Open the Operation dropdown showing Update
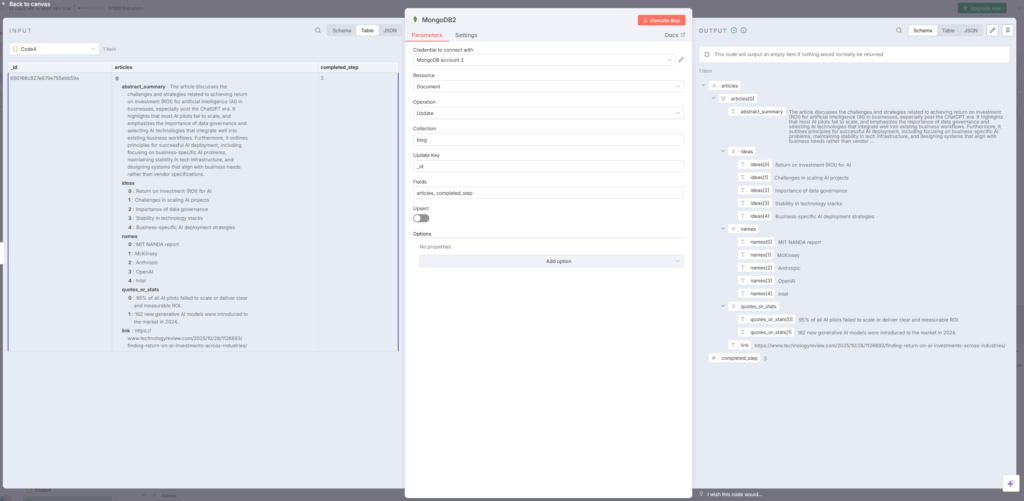This screenshot has height=501, width=1024. tap(547, 113)
